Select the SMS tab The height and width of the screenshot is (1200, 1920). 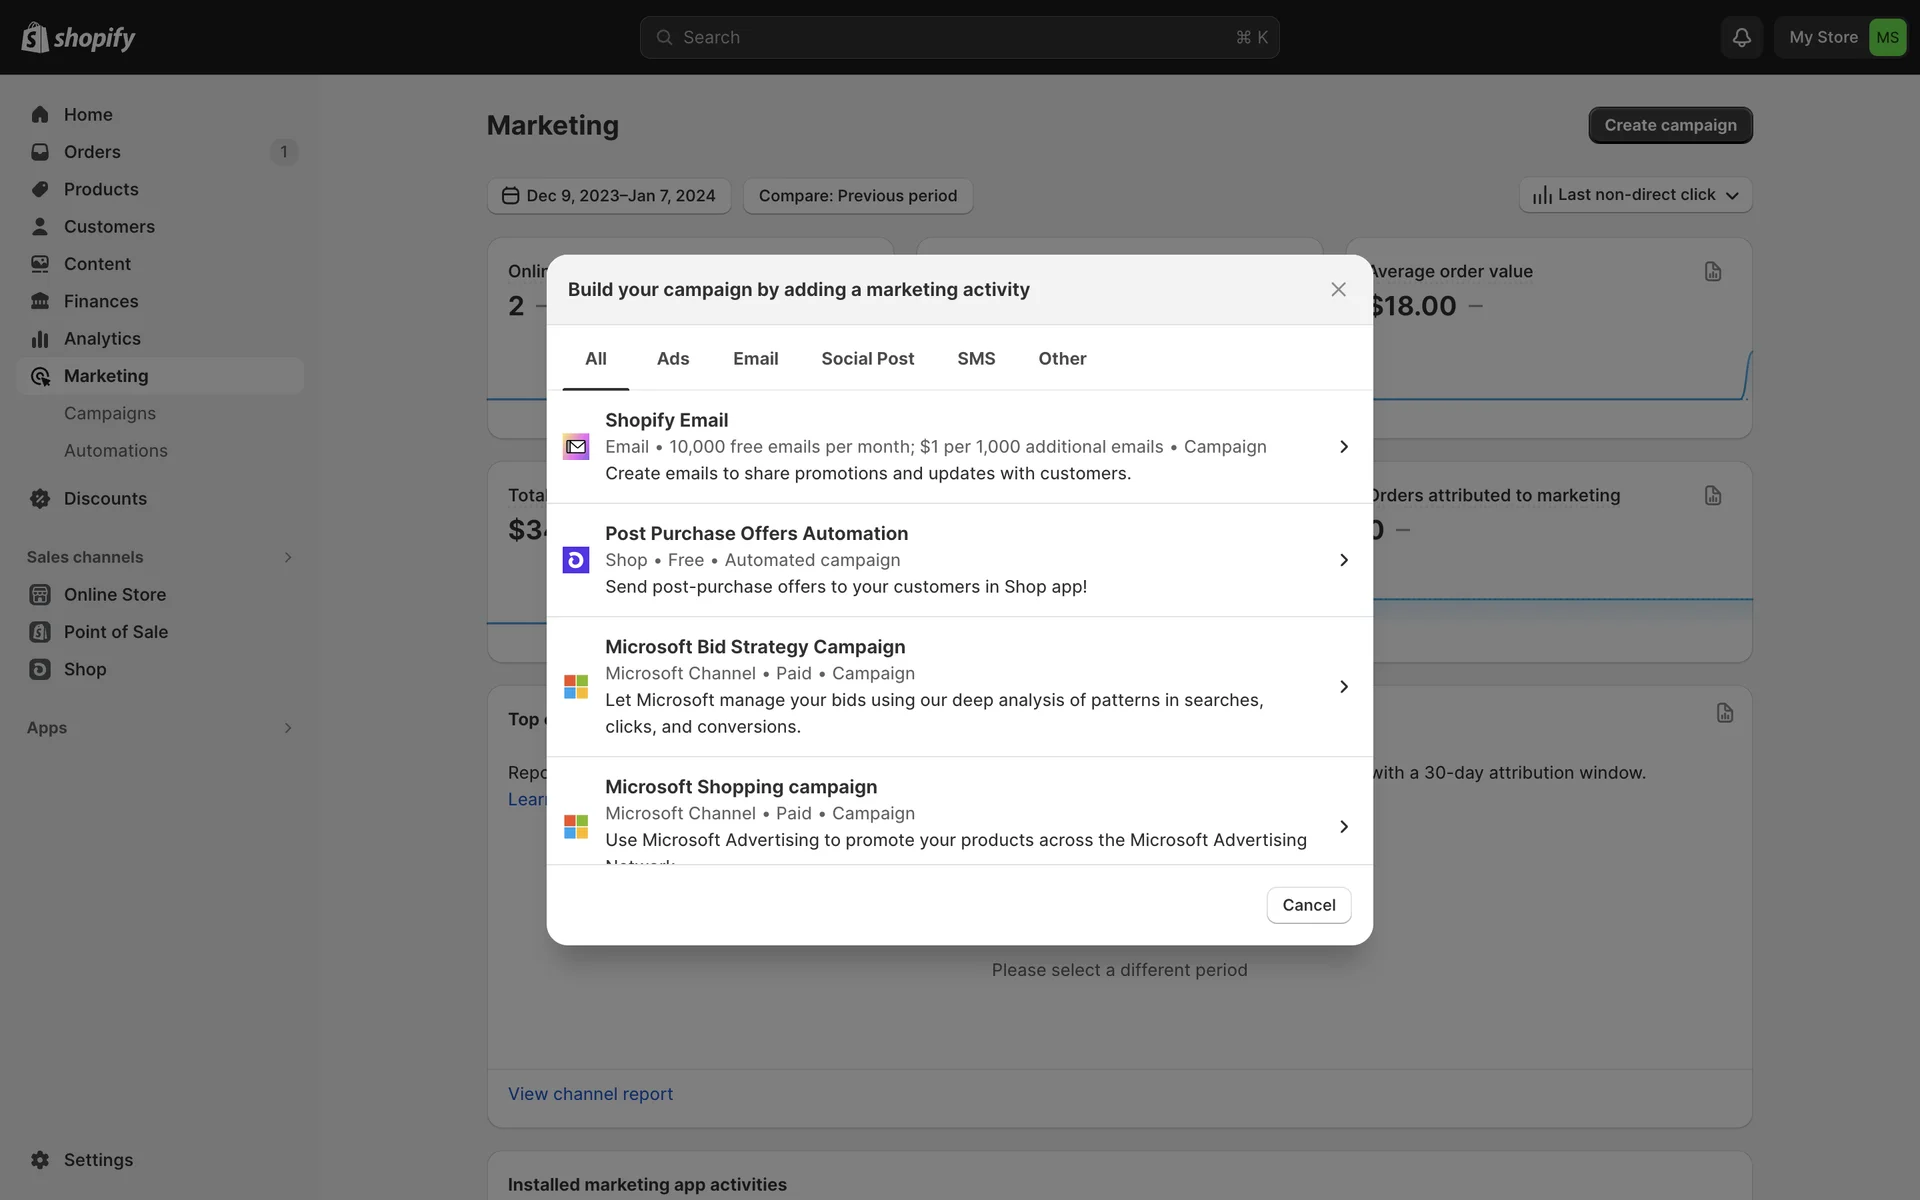click(x=976, y=358)
